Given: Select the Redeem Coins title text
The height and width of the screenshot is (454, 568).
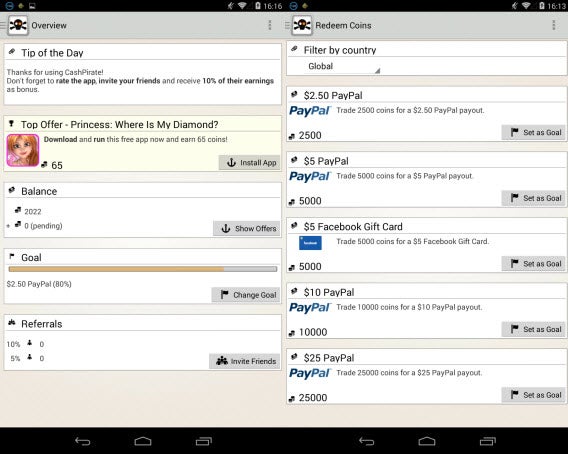Looking at the screenshot, I should pos(343,25).
